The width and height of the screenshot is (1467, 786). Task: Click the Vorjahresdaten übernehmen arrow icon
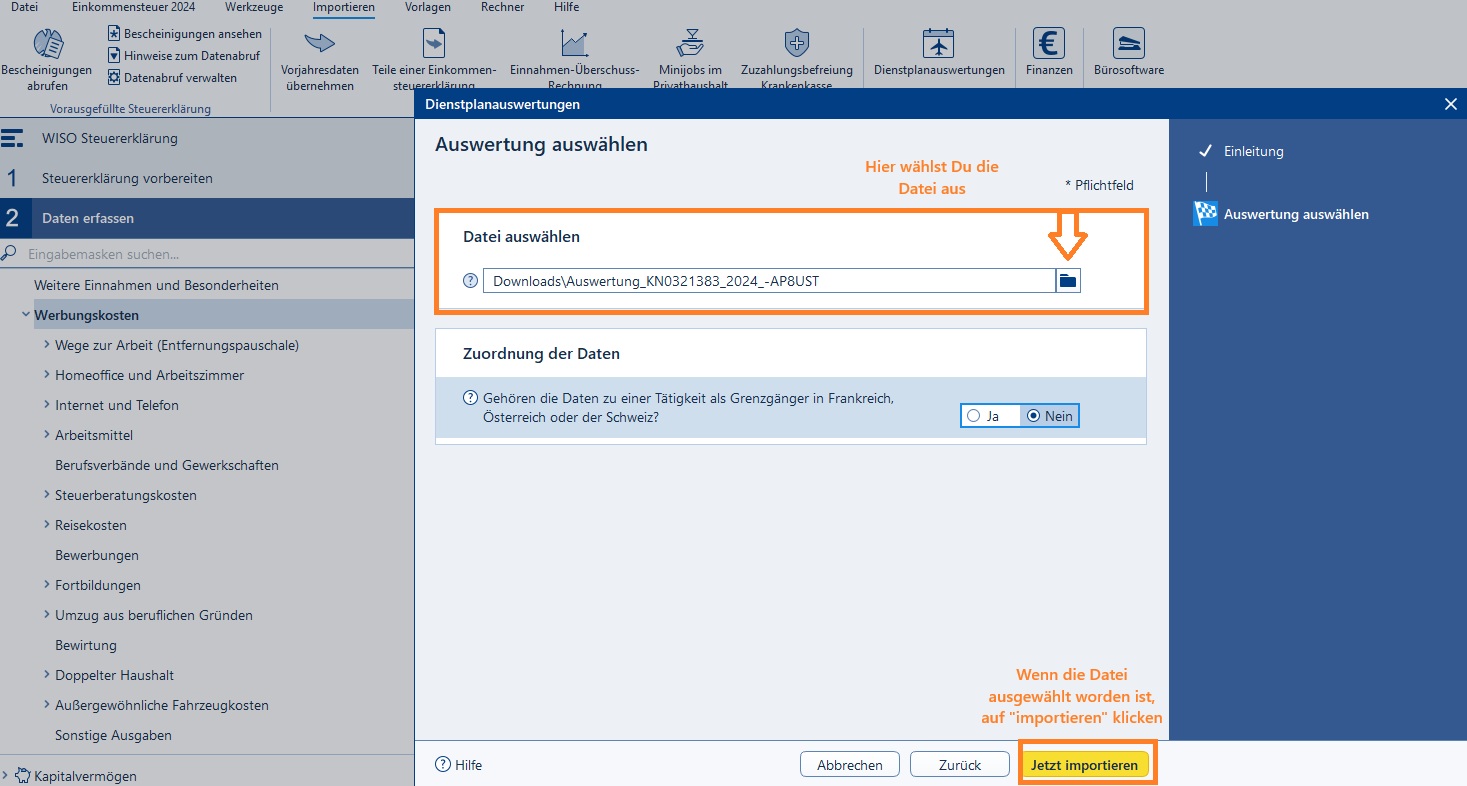[x=320, y=43]
